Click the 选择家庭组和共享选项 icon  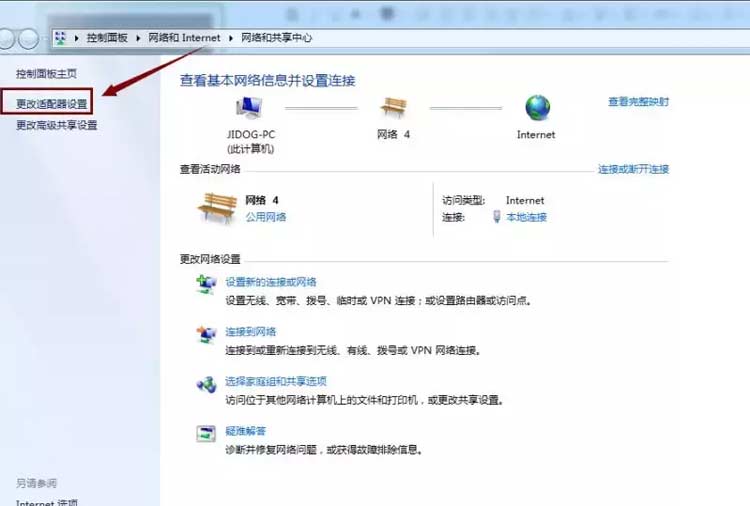(x=206, y=384)
